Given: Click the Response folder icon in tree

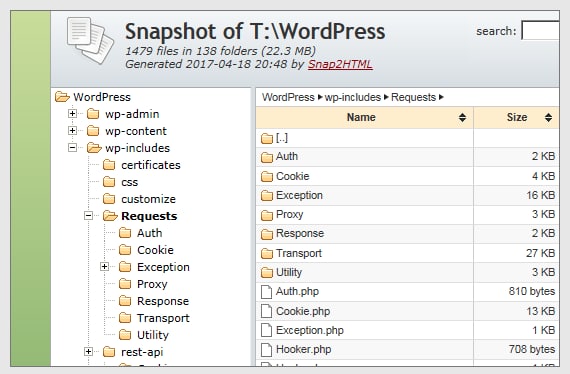Looking at the screenshot, I should (125, 301).
